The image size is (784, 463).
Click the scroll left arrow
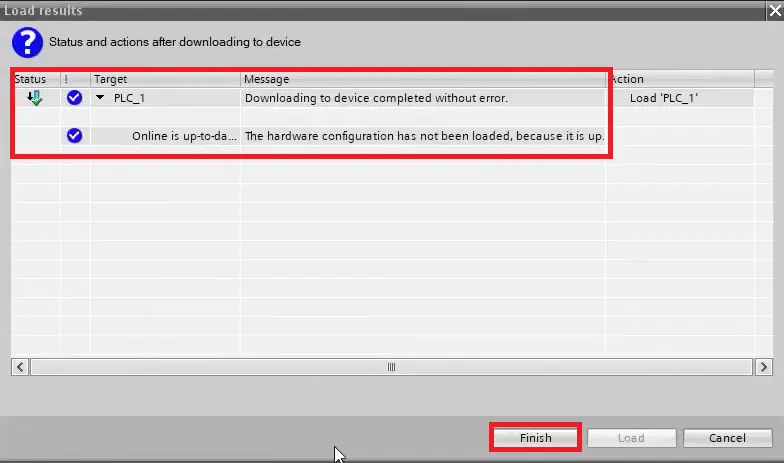pos(20,367)
